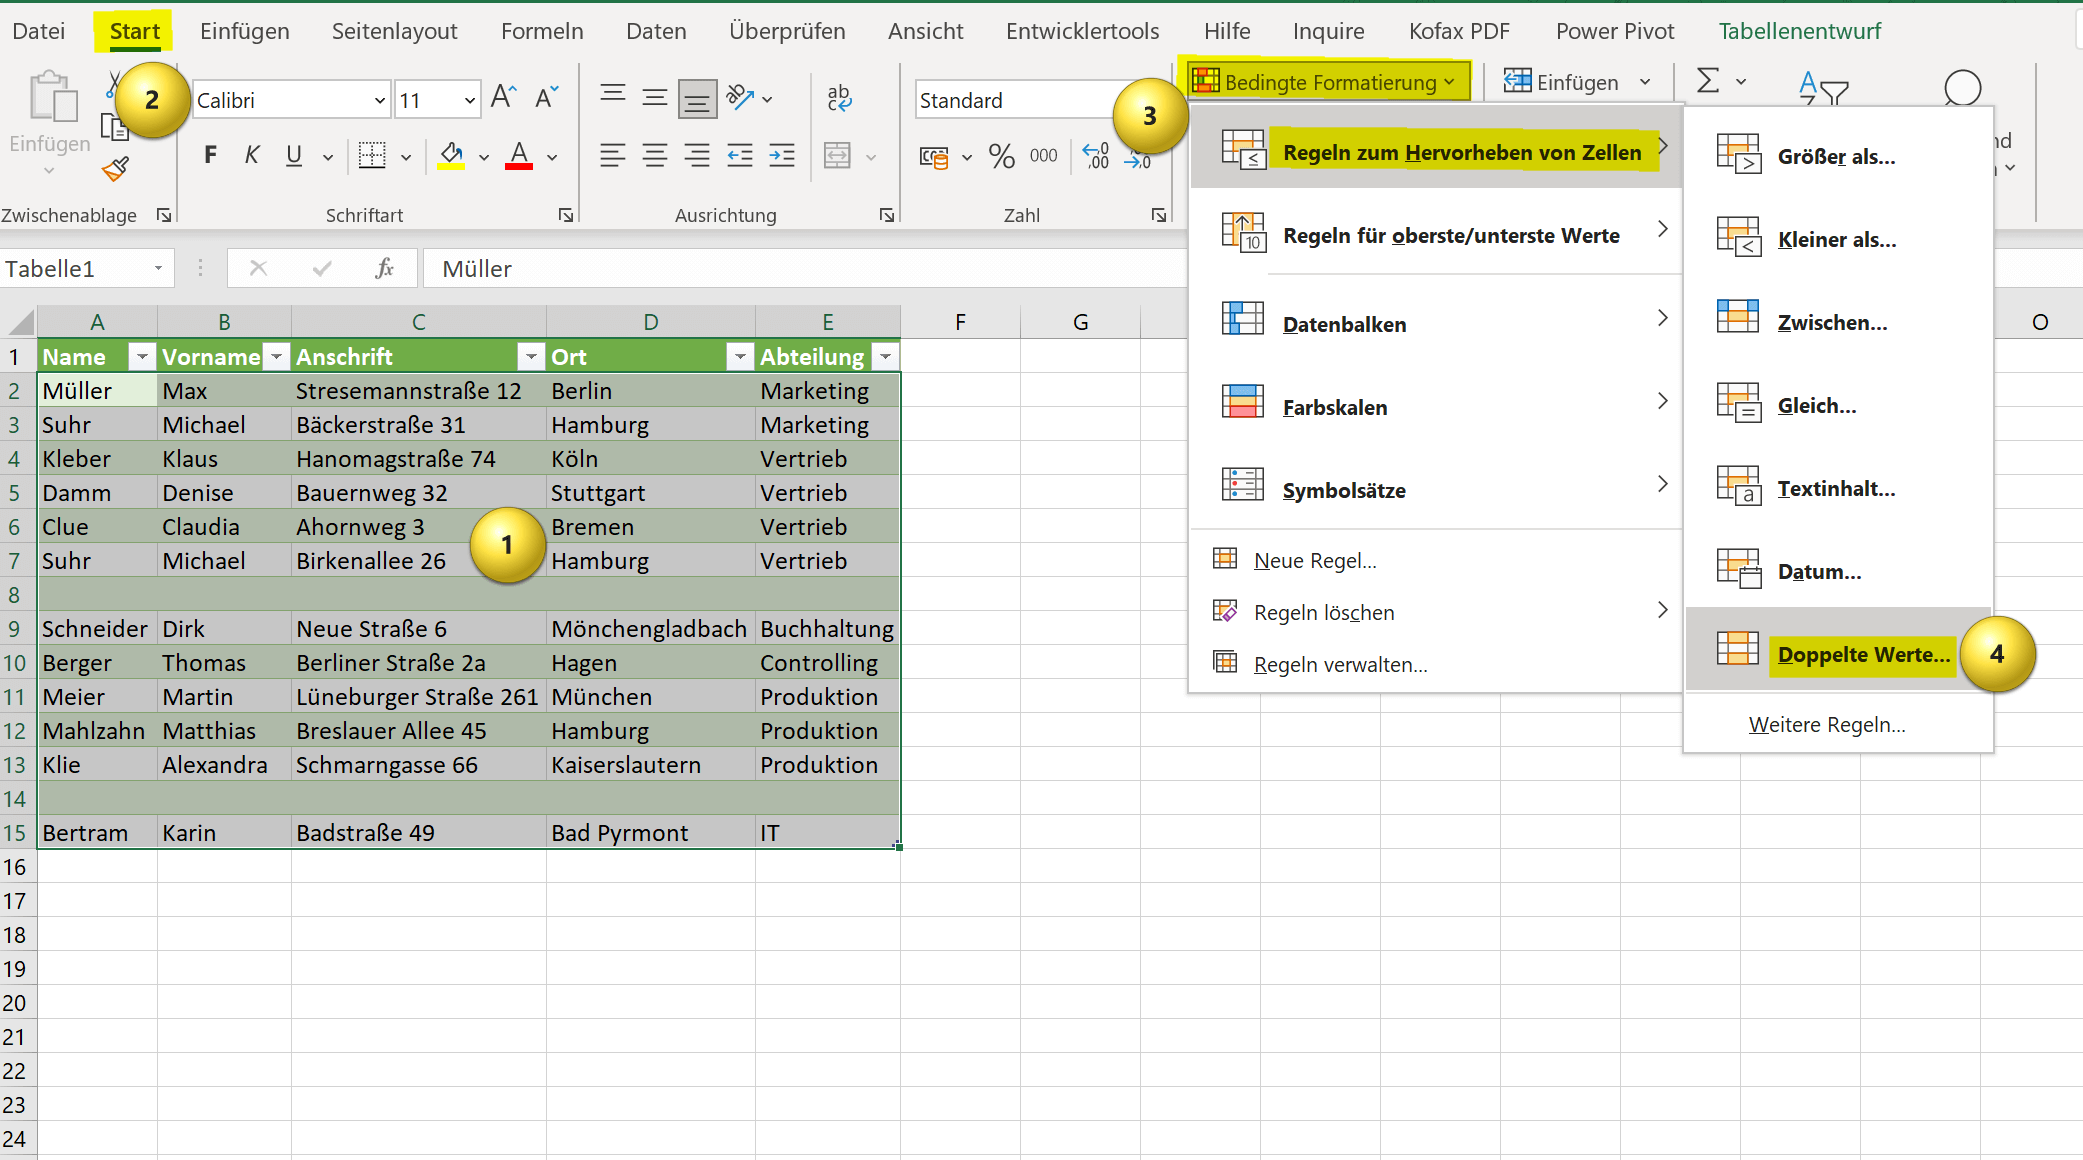
Task: Switch to the Formeln ribbon tab
Action: [542, 31]
